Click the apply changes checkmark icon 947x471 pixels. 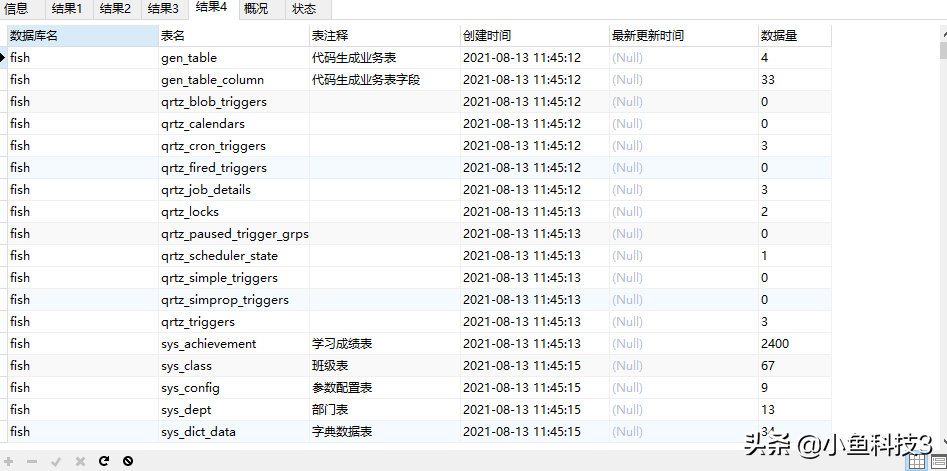pos(56,461)
